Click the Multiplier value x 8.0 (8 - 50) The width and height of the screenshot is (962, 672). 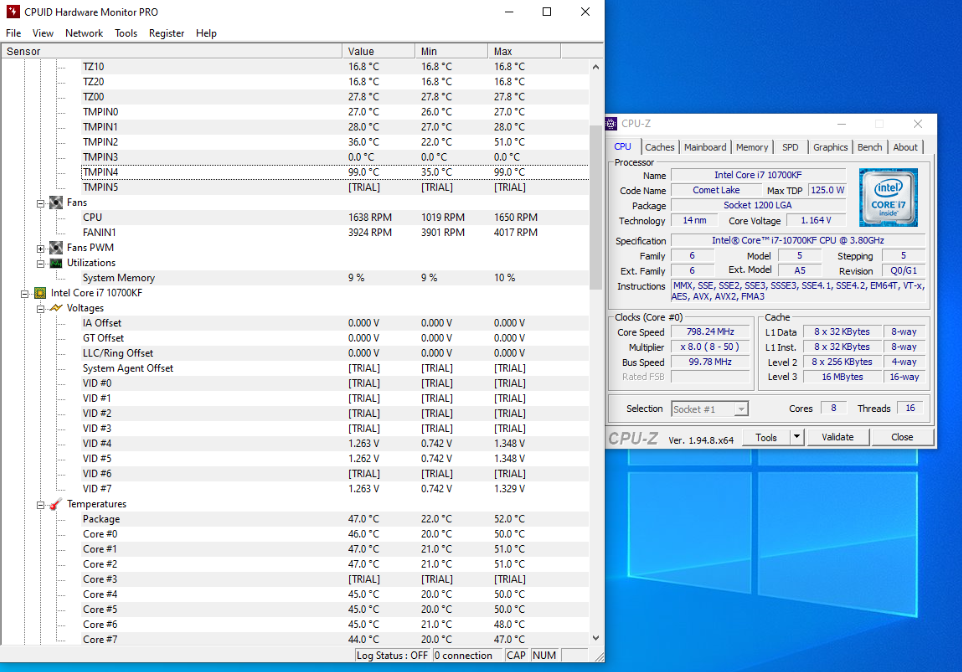710,347
